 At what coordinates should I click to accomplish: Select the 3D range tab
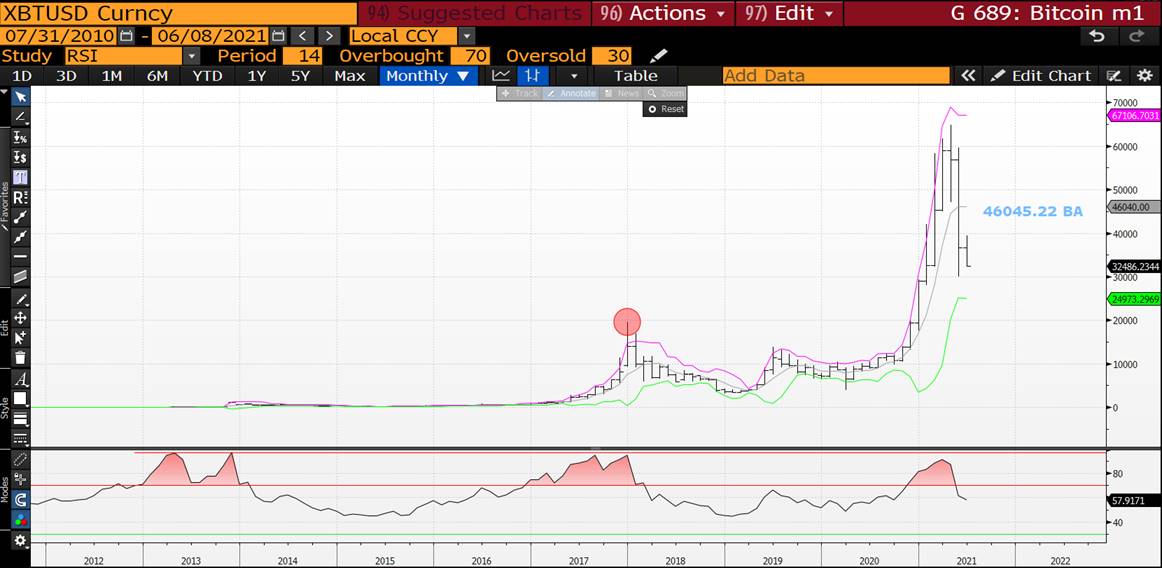[67, 76]
